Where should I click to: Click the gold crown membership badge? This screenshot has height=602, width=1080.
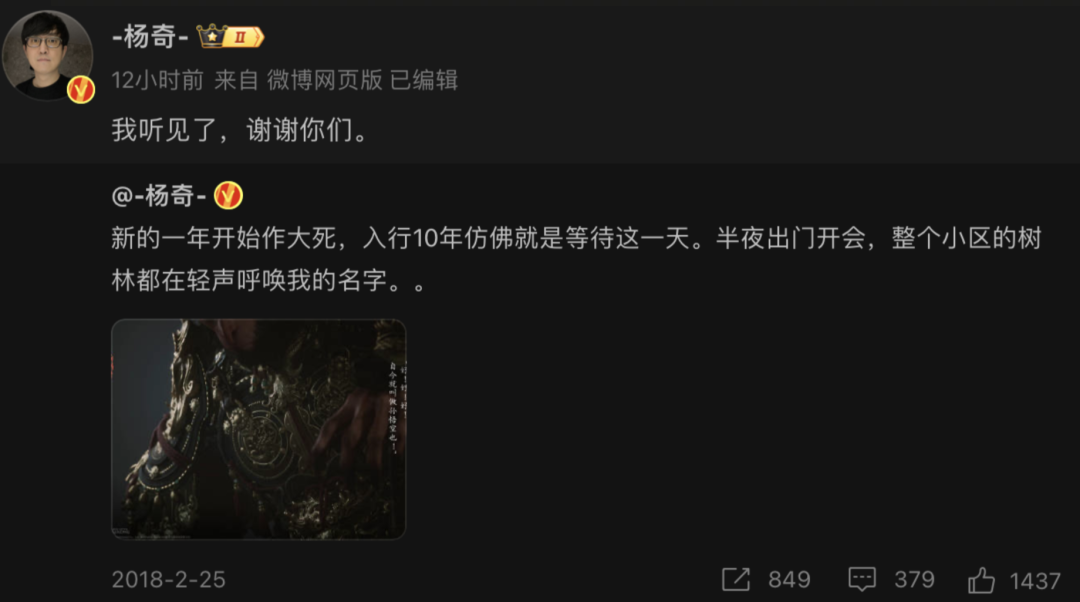coord(230,36)
